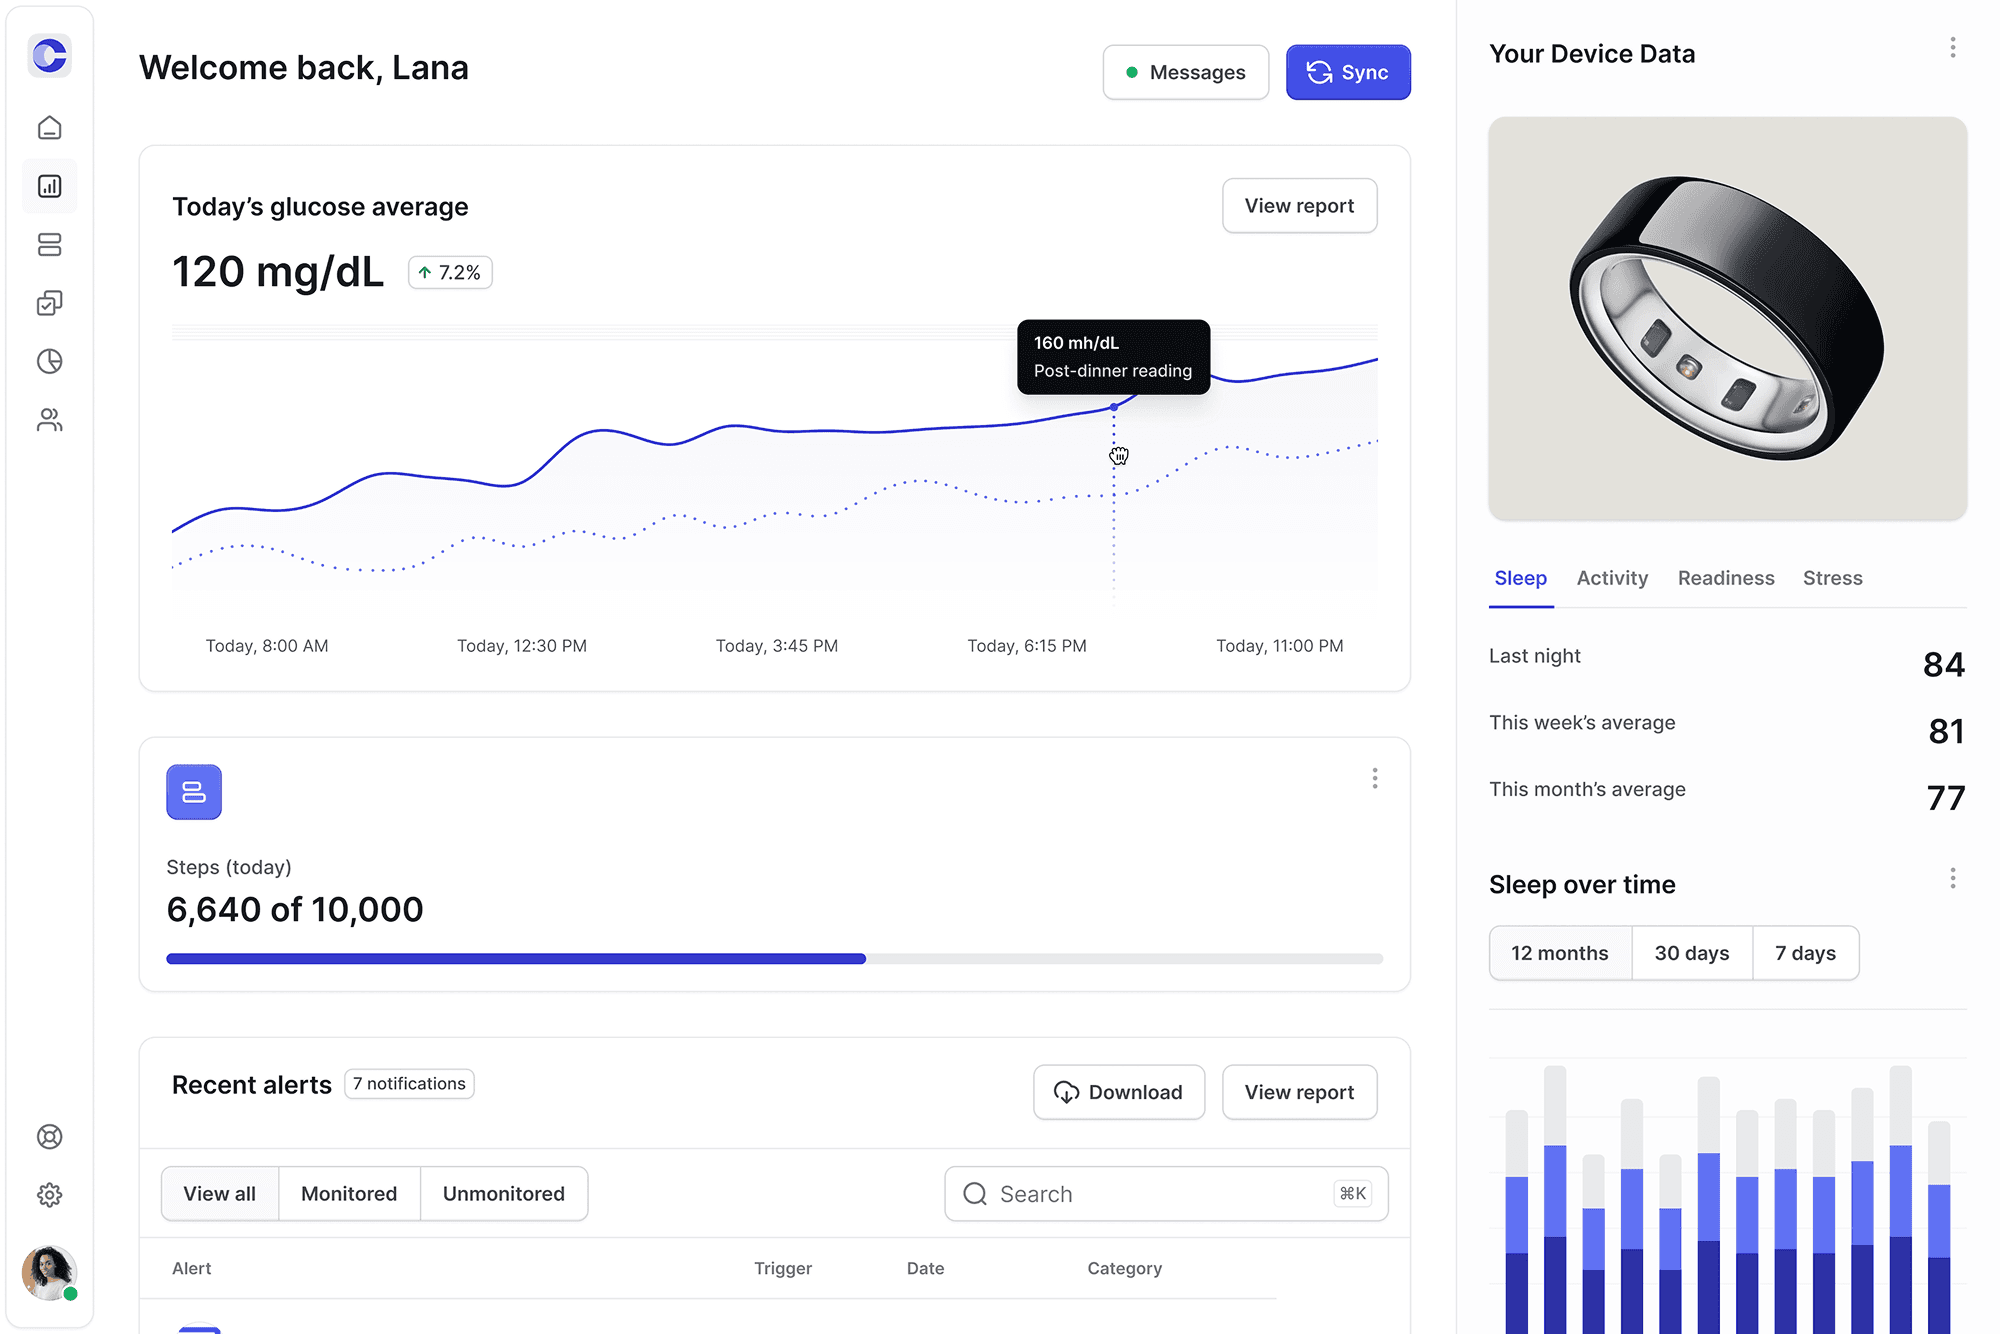Click the alerts Search field
Image resolution: width=2000 pixels, height=1334 pixels.
pos(1166,1193)
